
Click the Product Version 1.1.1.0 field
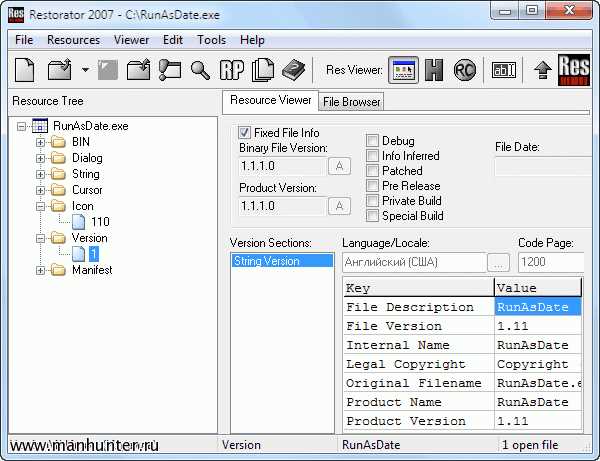pos(282,206)
